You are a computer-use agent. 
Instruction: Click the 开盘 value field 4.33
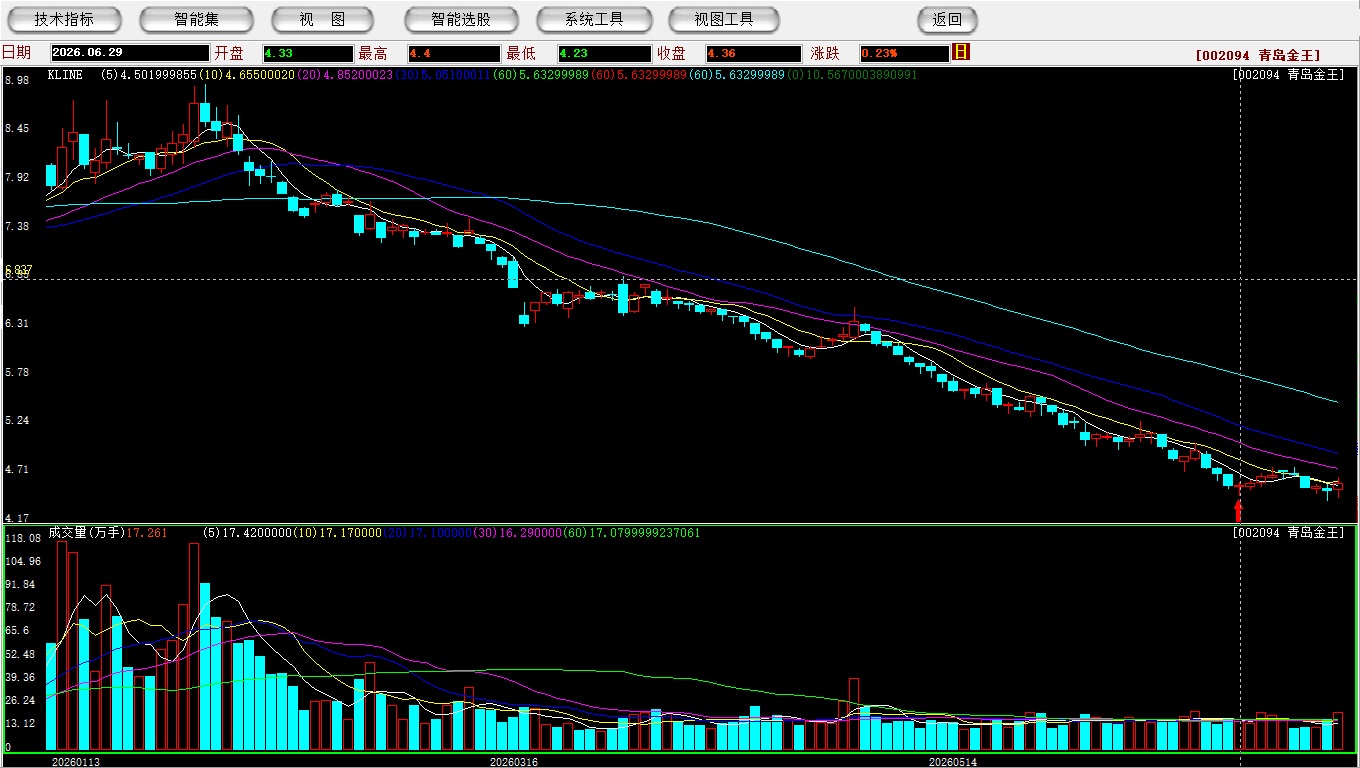[308, 53]
